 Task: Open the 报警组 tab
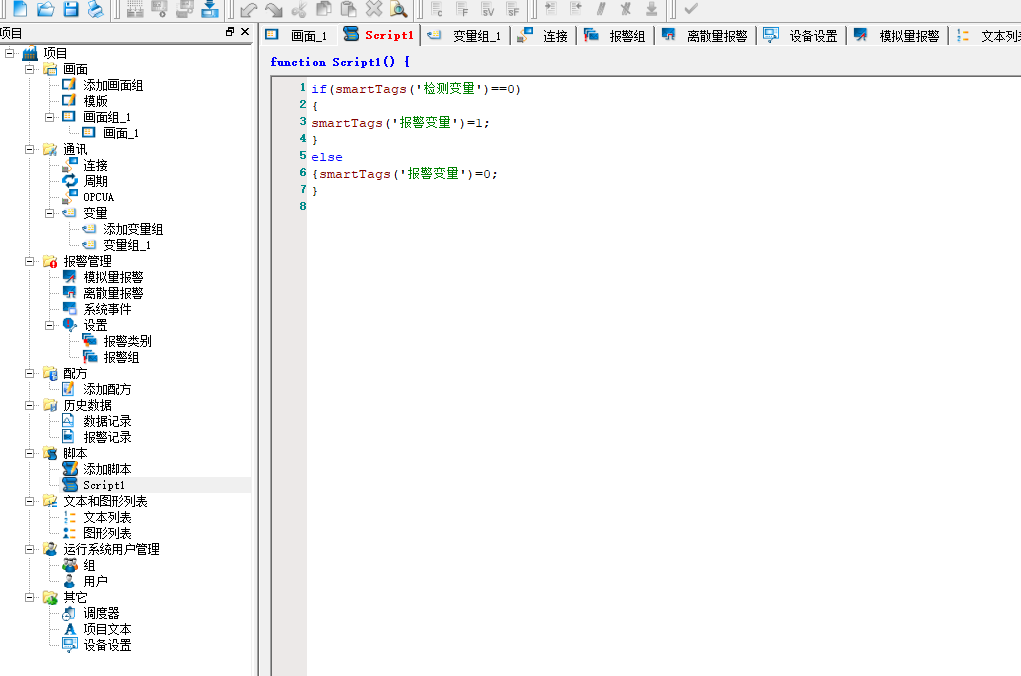(615, 36)
